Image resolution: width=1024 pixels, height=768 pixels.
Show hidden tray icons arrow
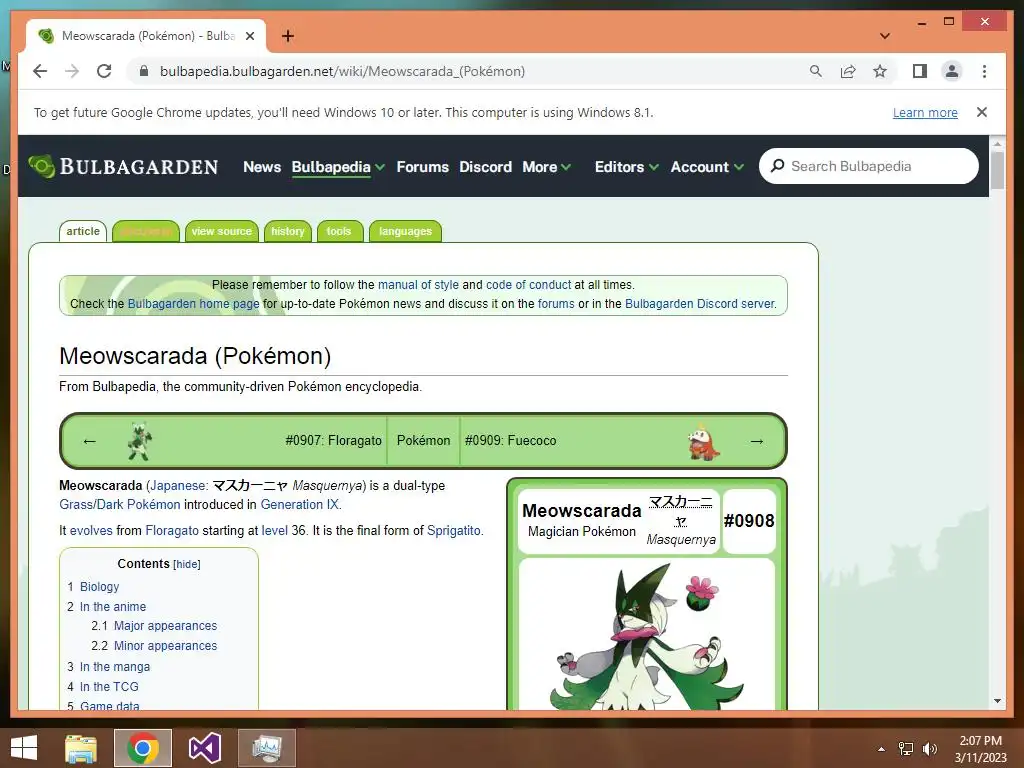point(882,749)
